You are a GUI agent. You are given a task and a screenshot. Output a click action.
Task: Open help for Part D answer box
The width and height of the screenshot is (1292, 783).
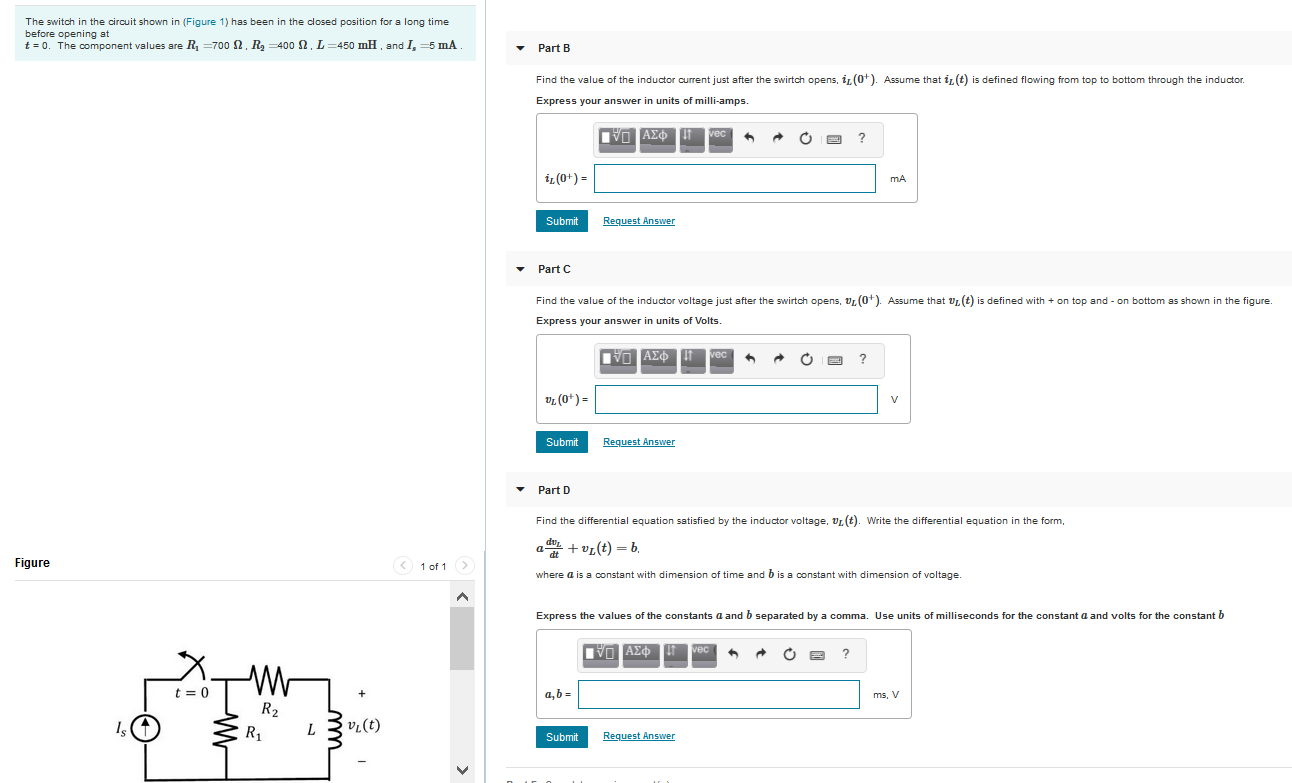tap(846, 655)
